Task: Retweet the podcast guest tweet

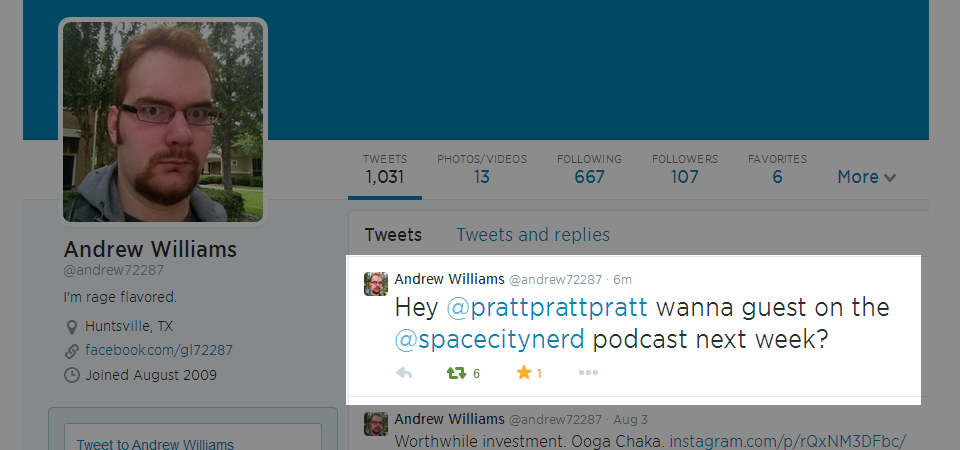Action: (457, 373)
